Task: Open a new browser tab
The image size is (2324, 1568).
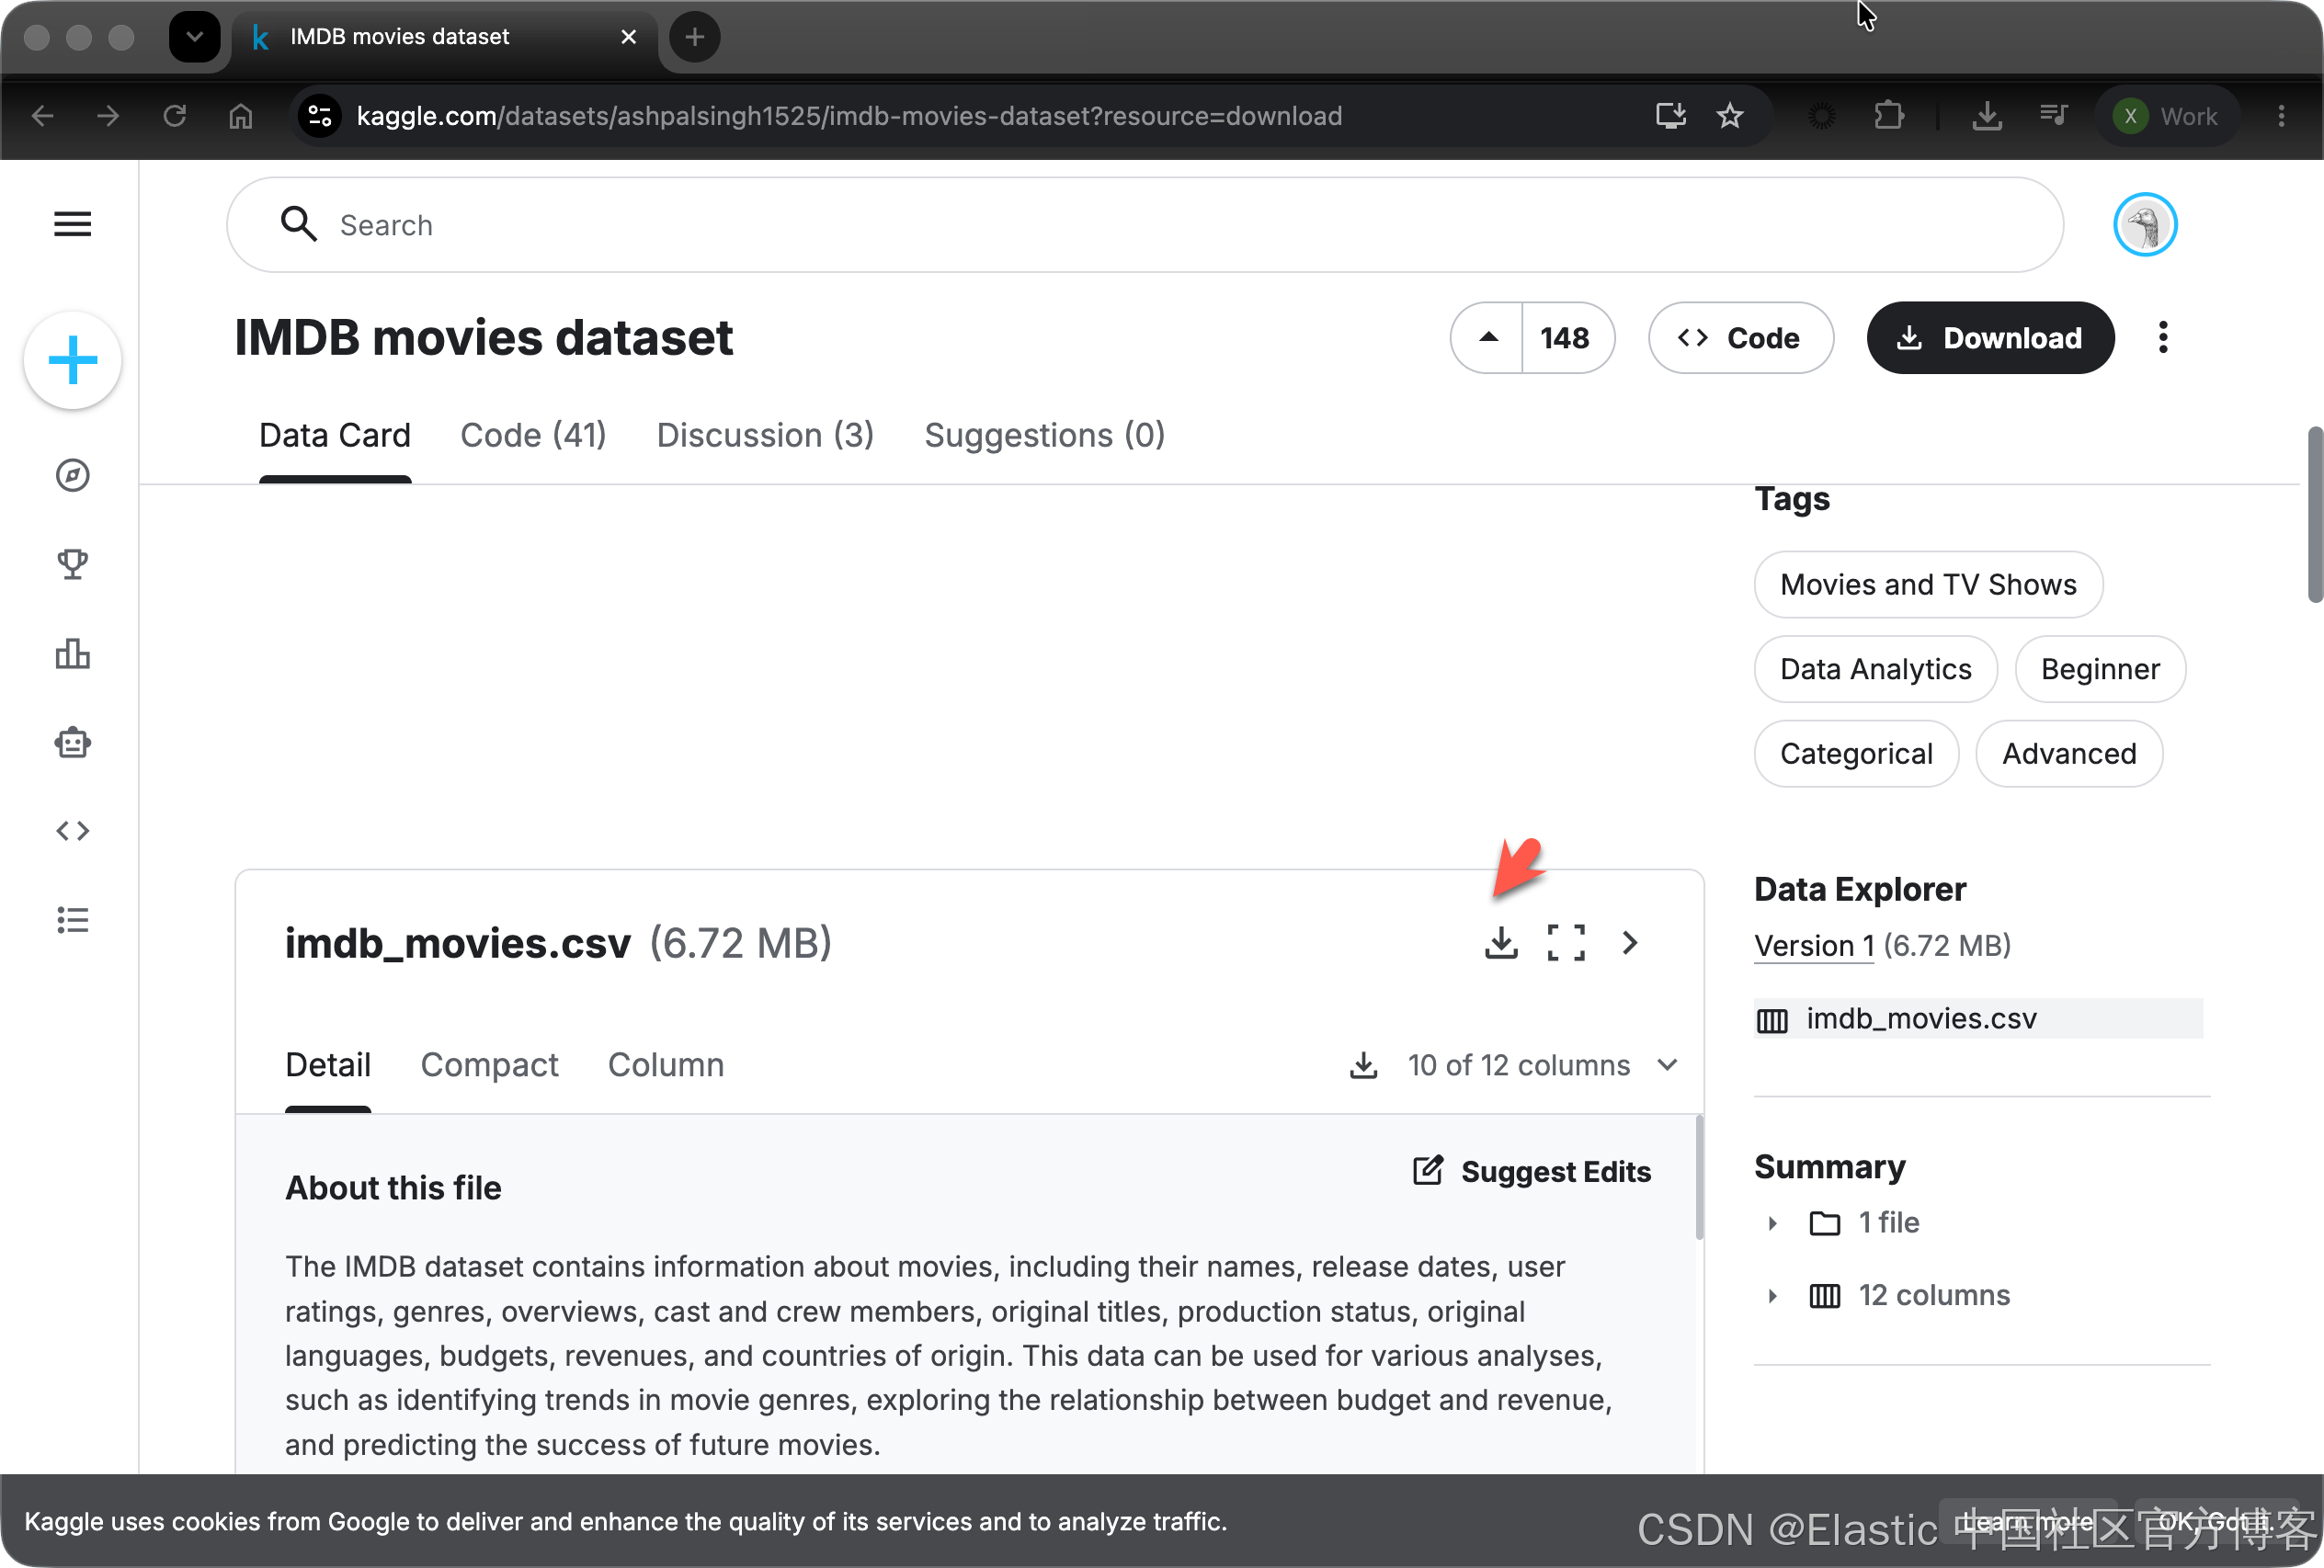Action: [695, 37]
